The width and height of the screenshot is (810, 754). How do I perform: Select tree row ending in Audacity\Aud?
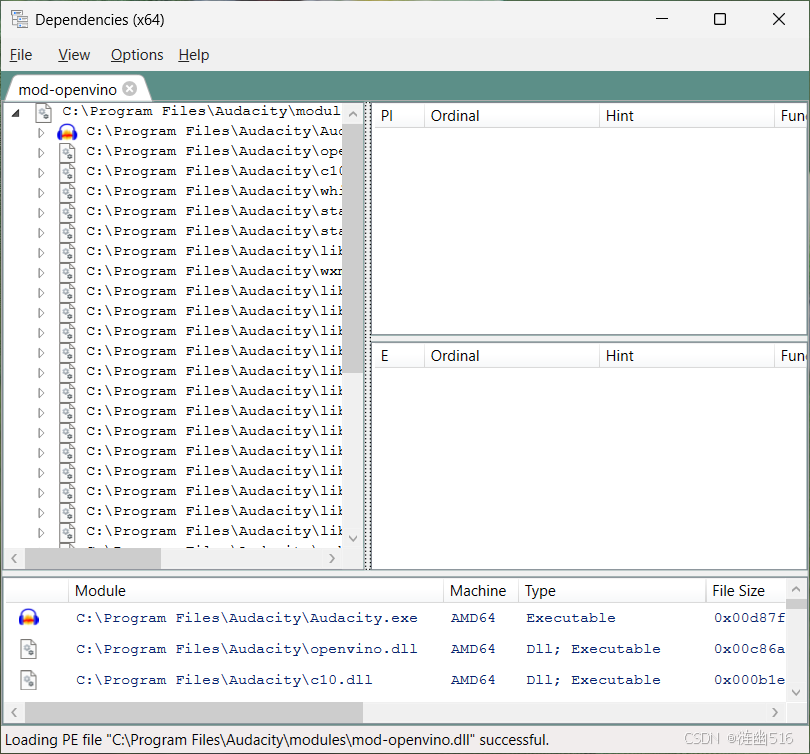(x=214, y=131)
